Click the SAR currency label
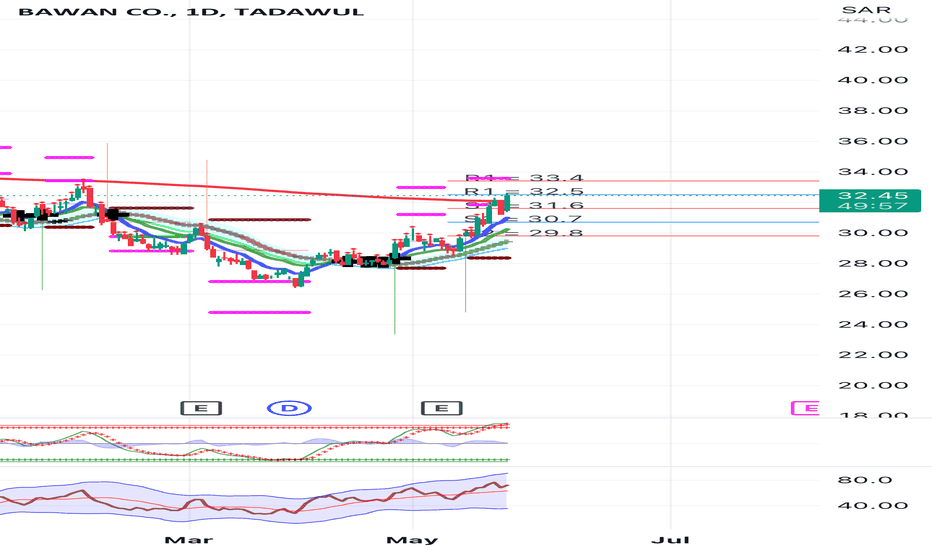 (866, 10)
